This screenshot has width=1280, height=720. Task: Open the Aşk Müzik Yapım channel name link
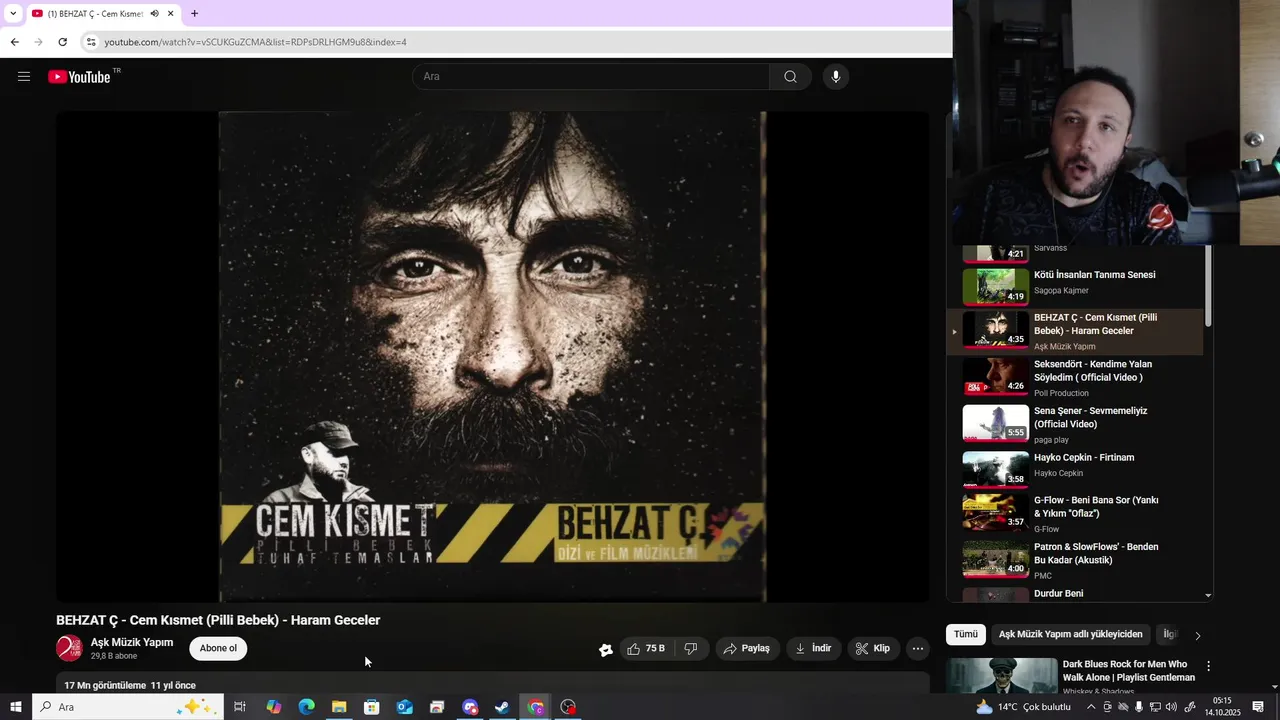coord(132,643)
